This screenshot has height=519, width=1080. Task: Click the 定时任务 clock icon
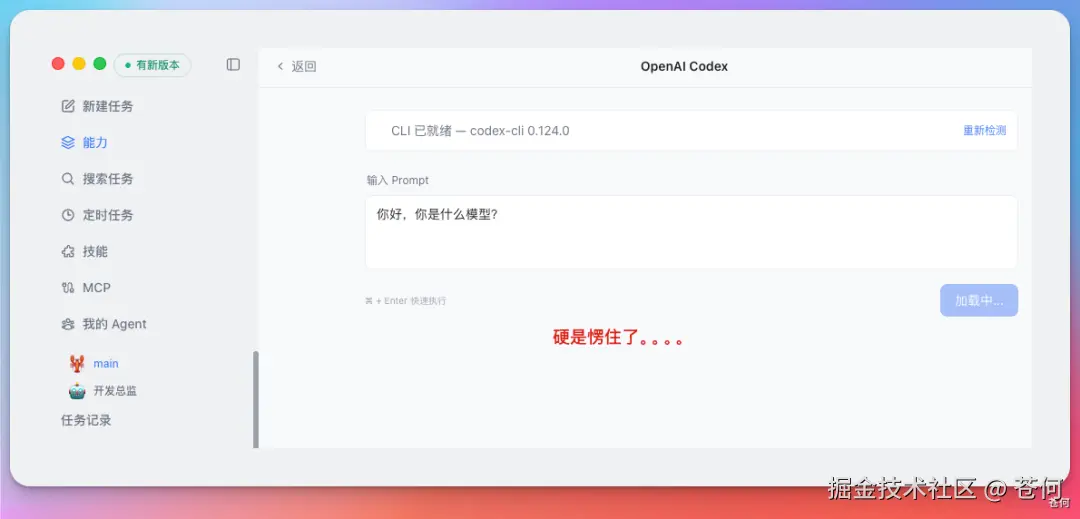click(68, 215)
